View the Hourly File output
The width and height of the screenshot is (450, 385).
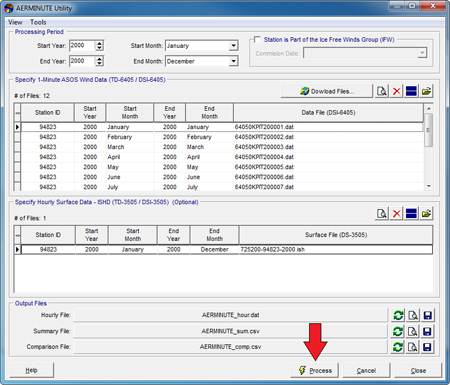point(413,315)
